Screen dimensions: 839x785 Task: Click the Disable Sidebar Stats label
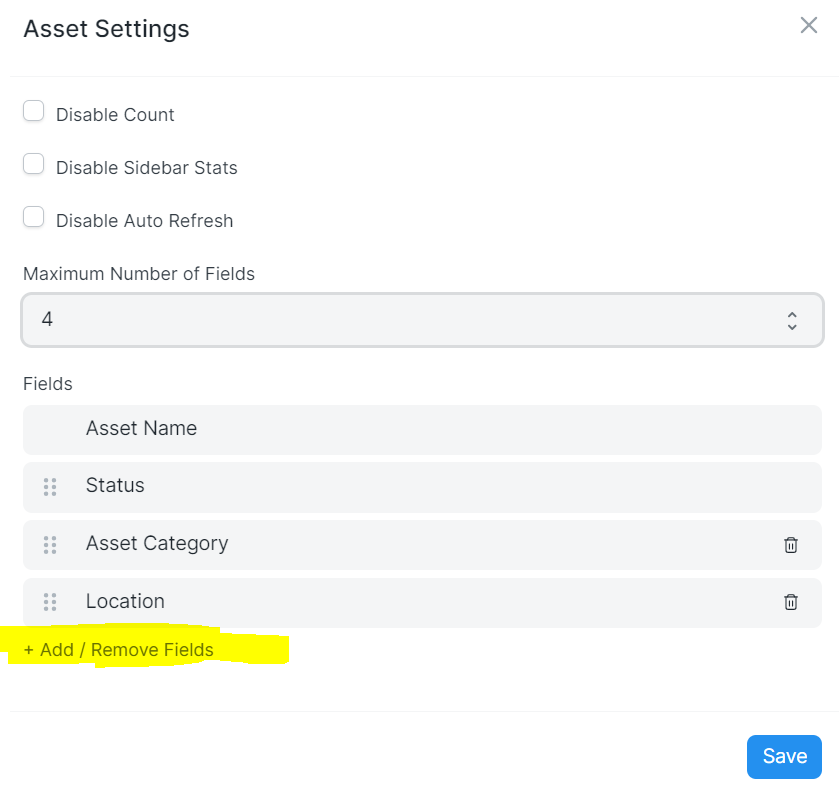coord(147,167)
